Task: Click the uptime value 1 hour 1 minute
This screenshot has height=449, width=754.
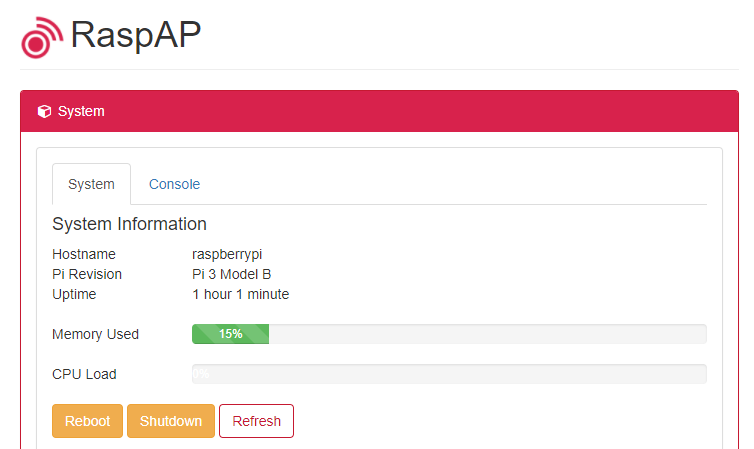Action: 240,294
